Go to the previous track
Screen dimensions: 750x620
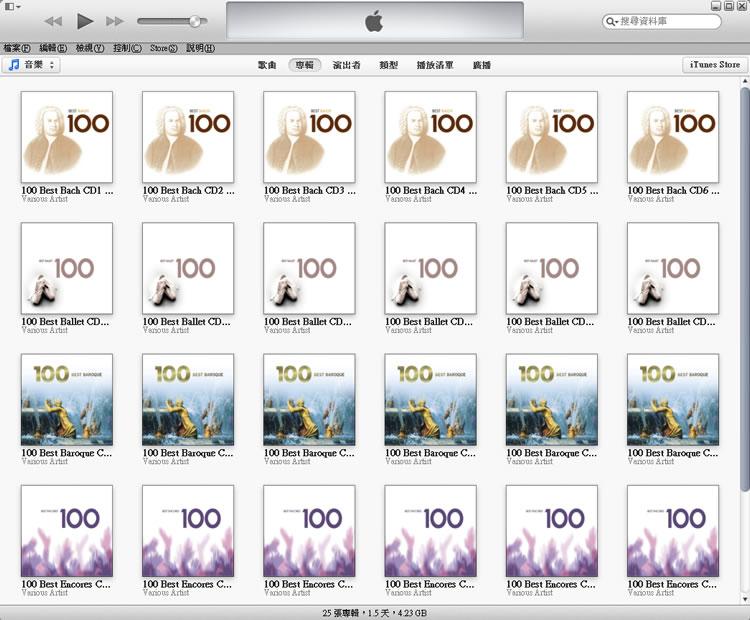tap(53, 21)
